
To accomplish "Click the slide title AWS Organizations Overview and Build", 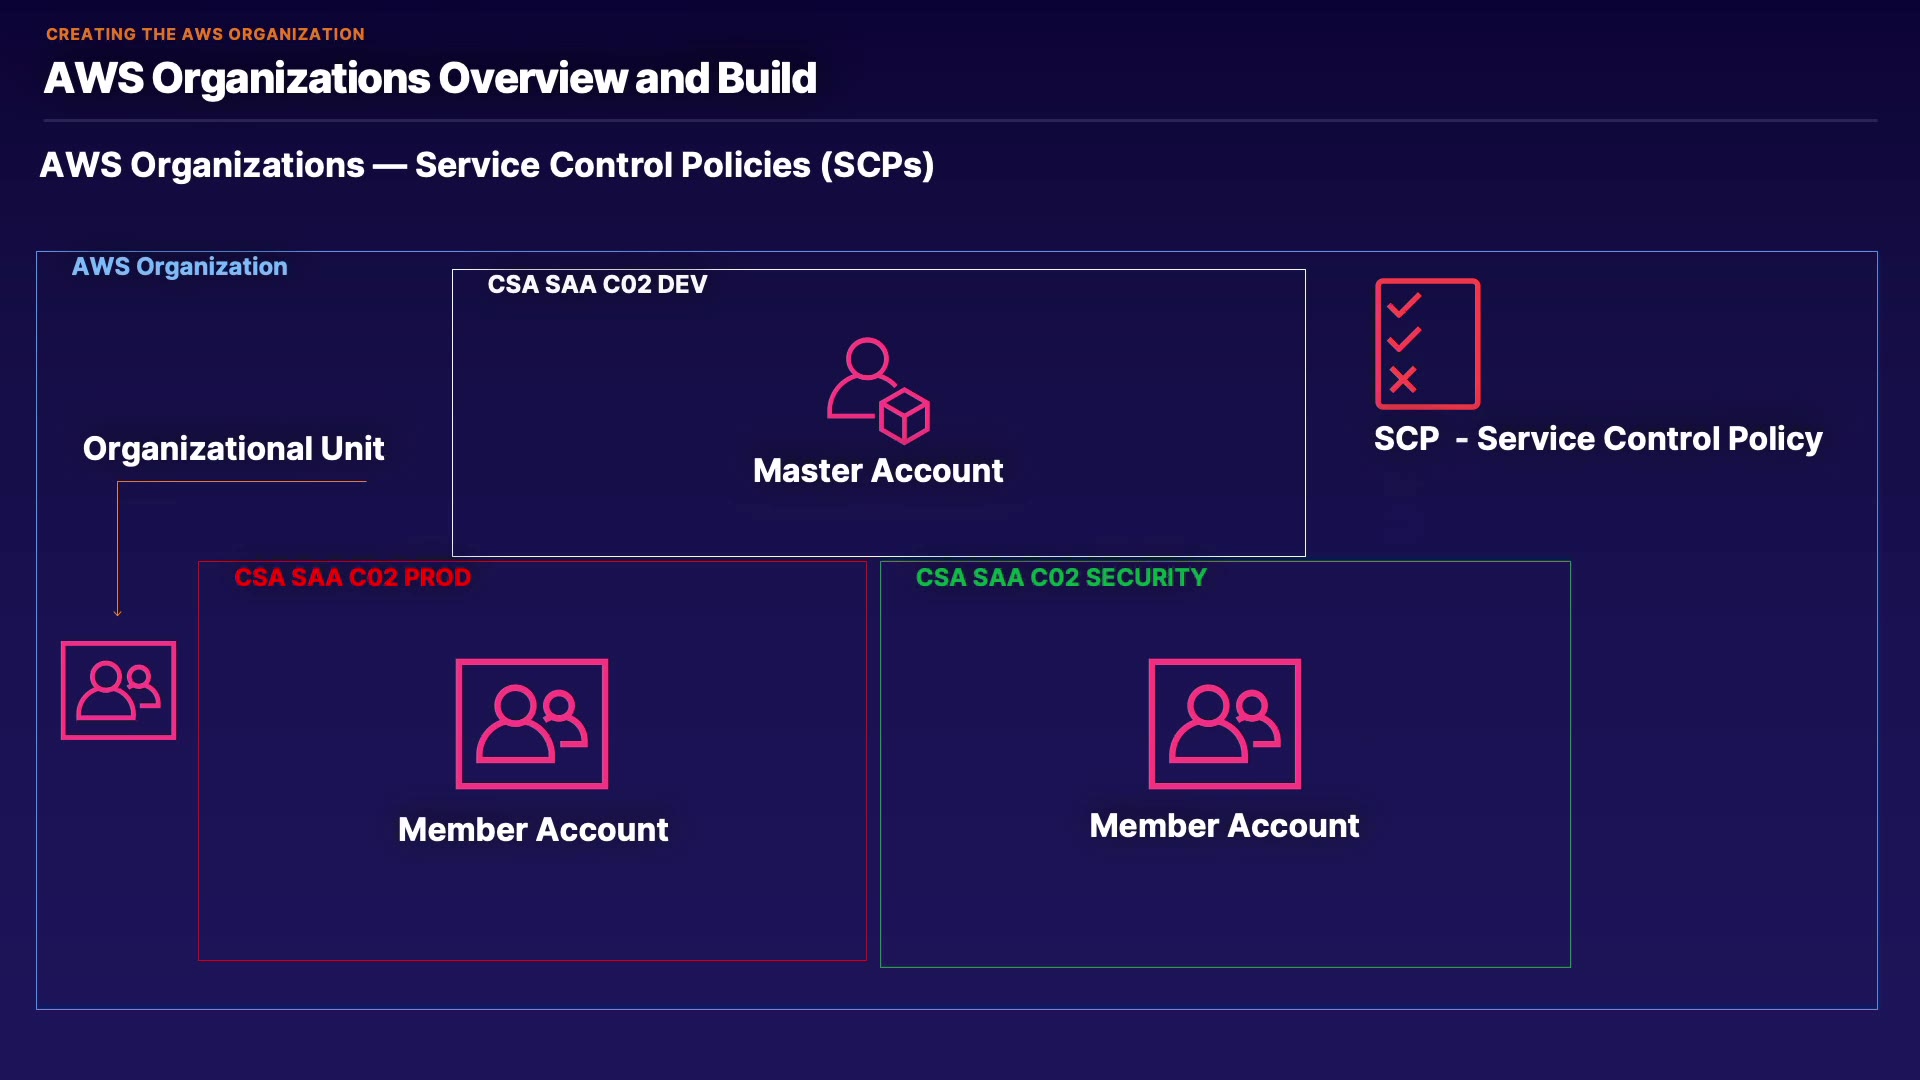I will pos(430,79).
